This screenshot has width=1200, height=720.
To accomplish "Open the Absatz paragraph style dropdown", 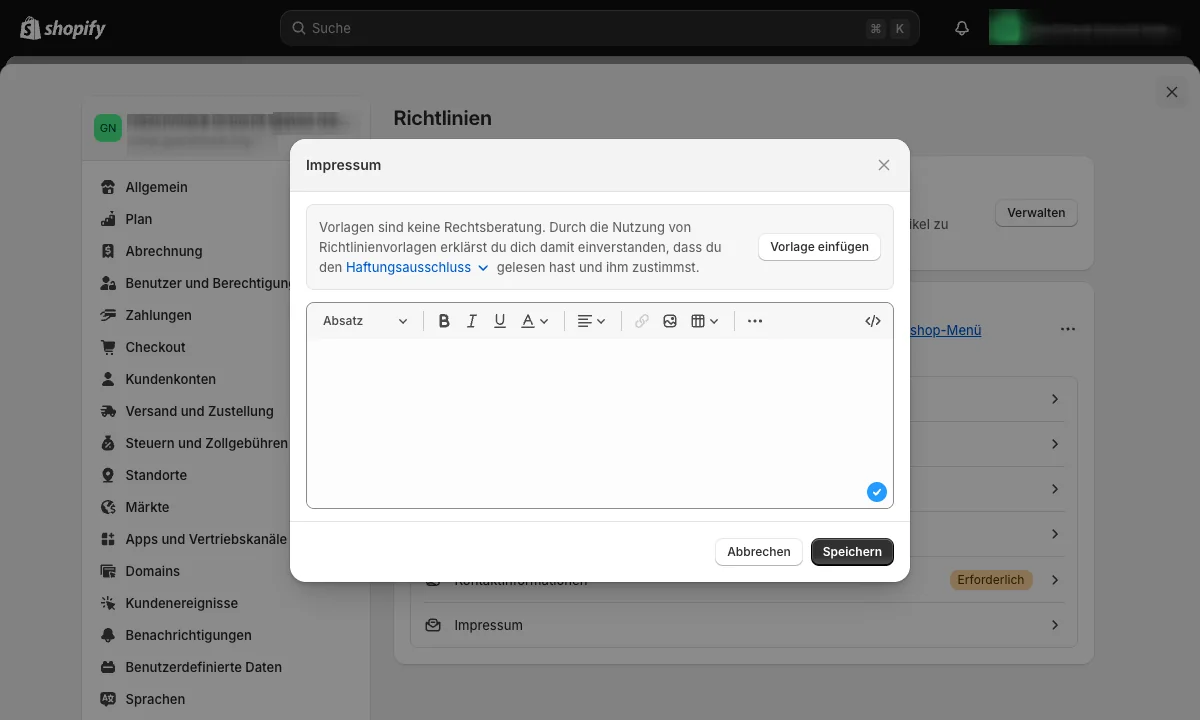I will (x=365, y=321).
